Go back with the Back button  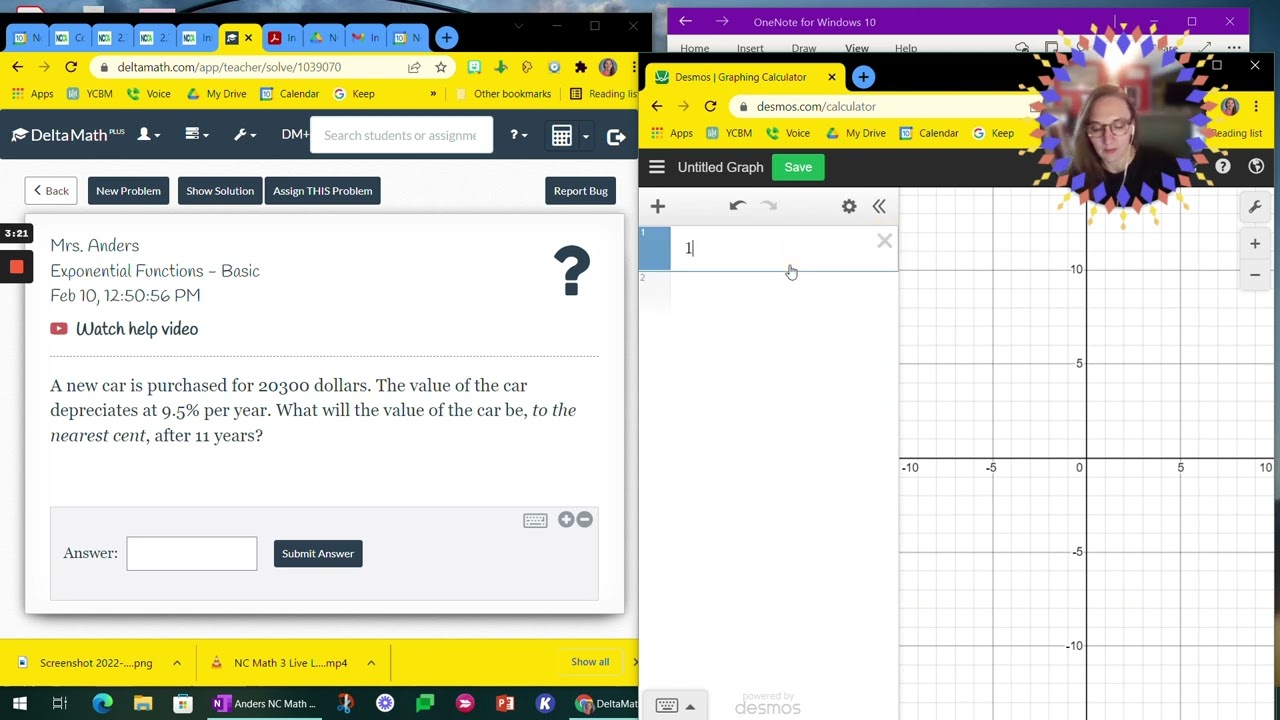tap(51, 191)
